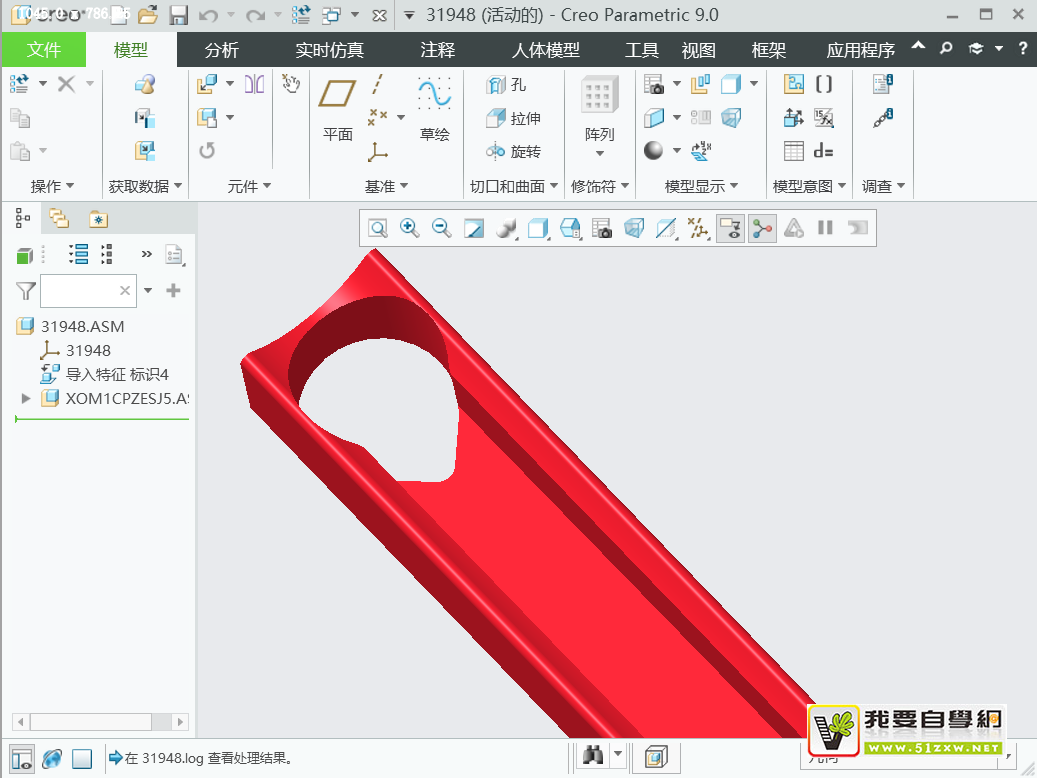1037x778 pixels.
Task: Expand the XOM1CPZESJ5 assembly tree node
Action: (x=26, y=398)
